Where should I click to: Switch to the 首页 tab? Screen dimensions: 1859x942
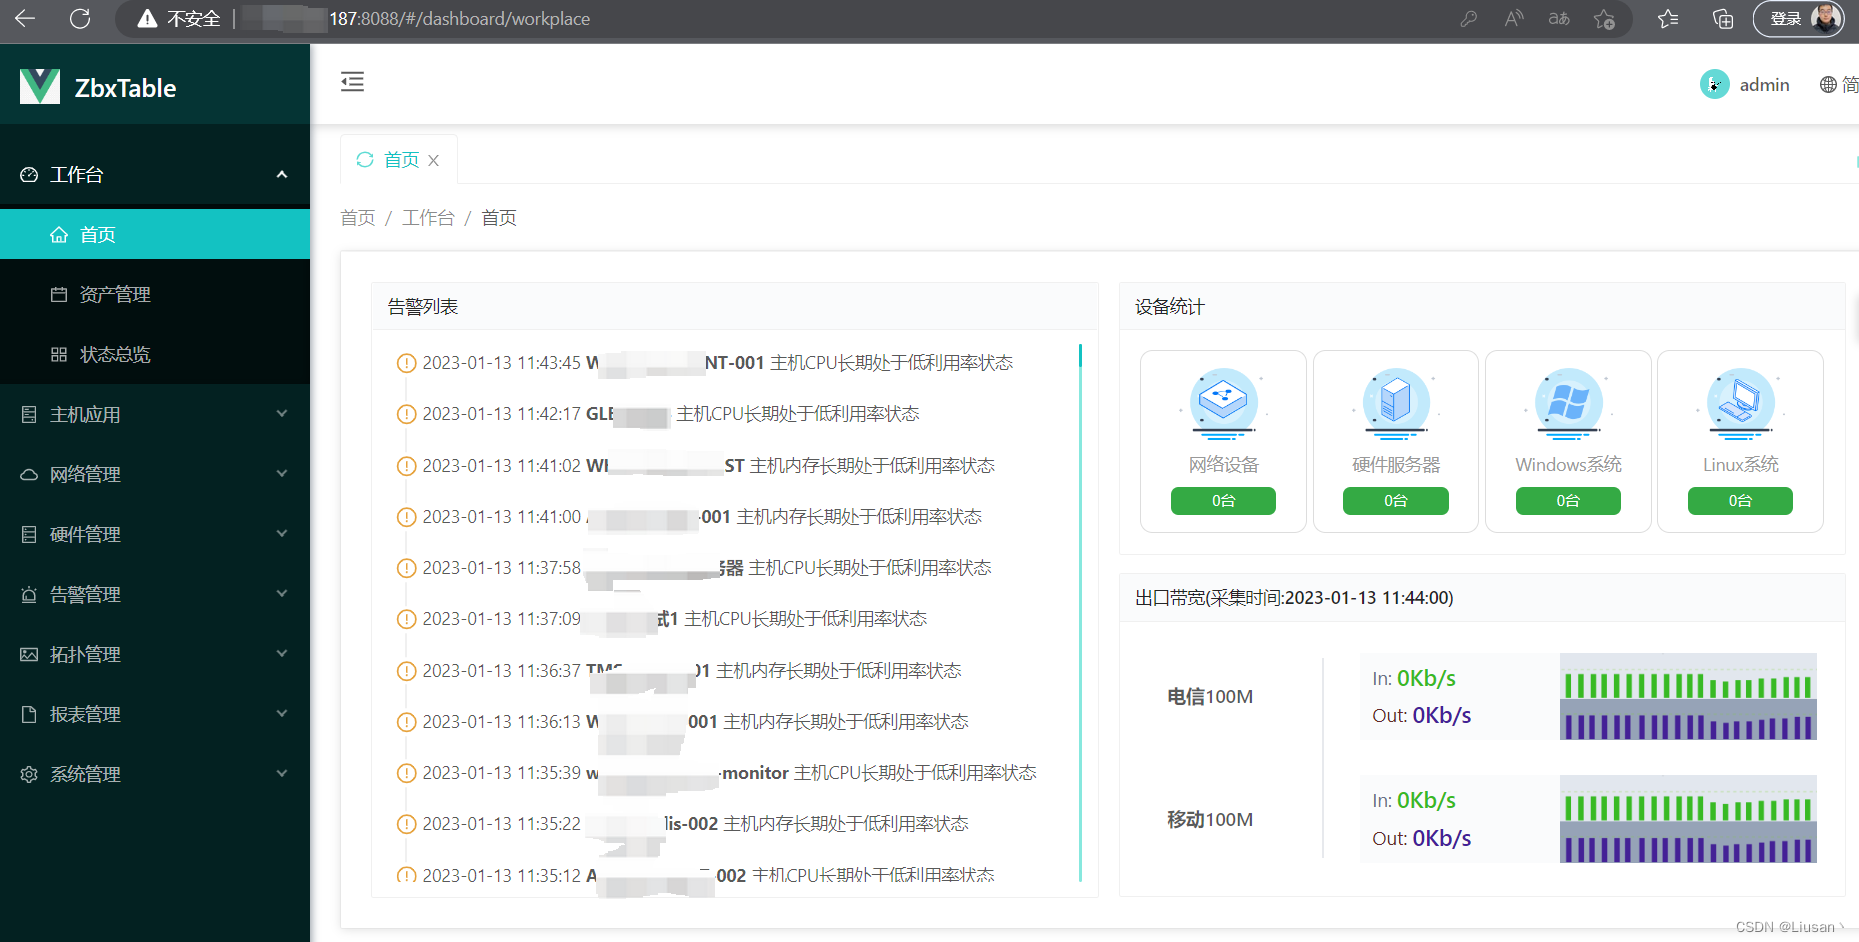click(x=402, y=159)
